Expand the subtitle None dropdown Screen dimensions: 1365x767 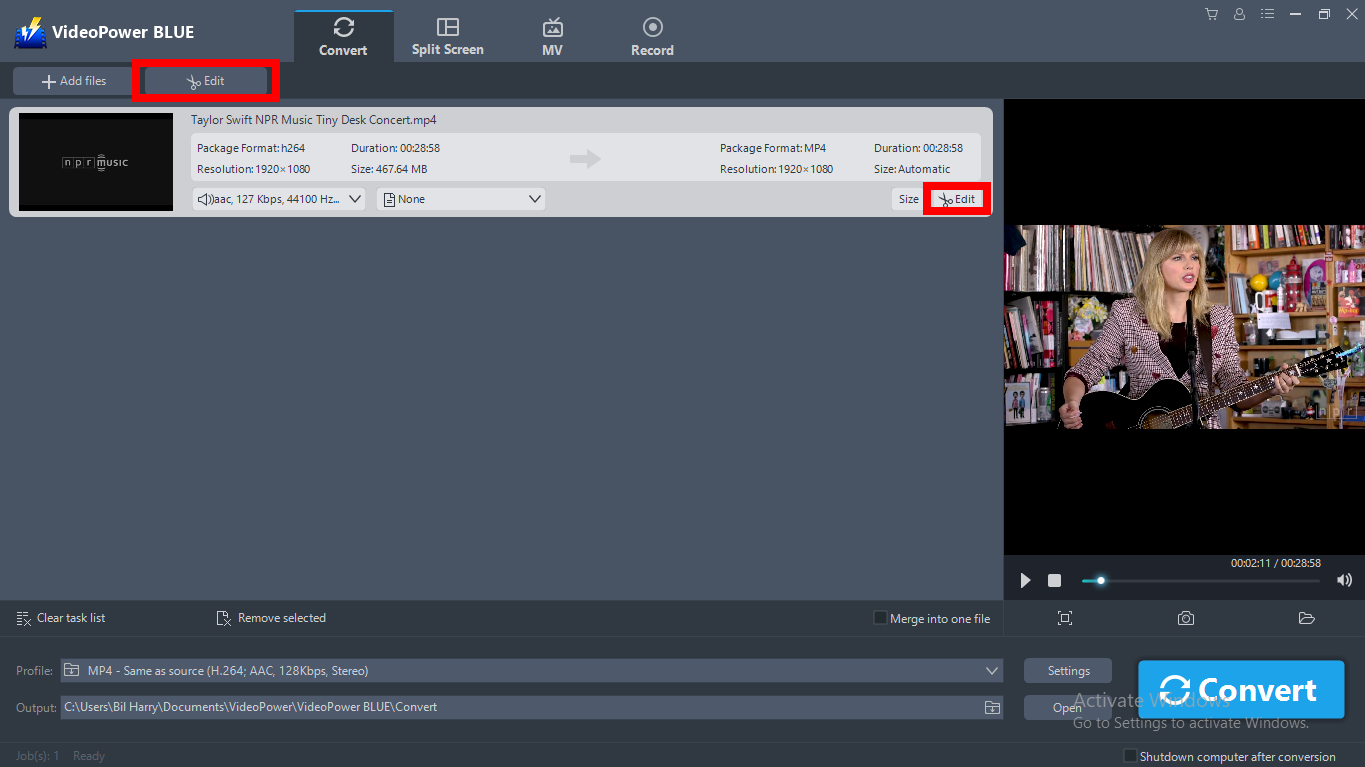460,198
